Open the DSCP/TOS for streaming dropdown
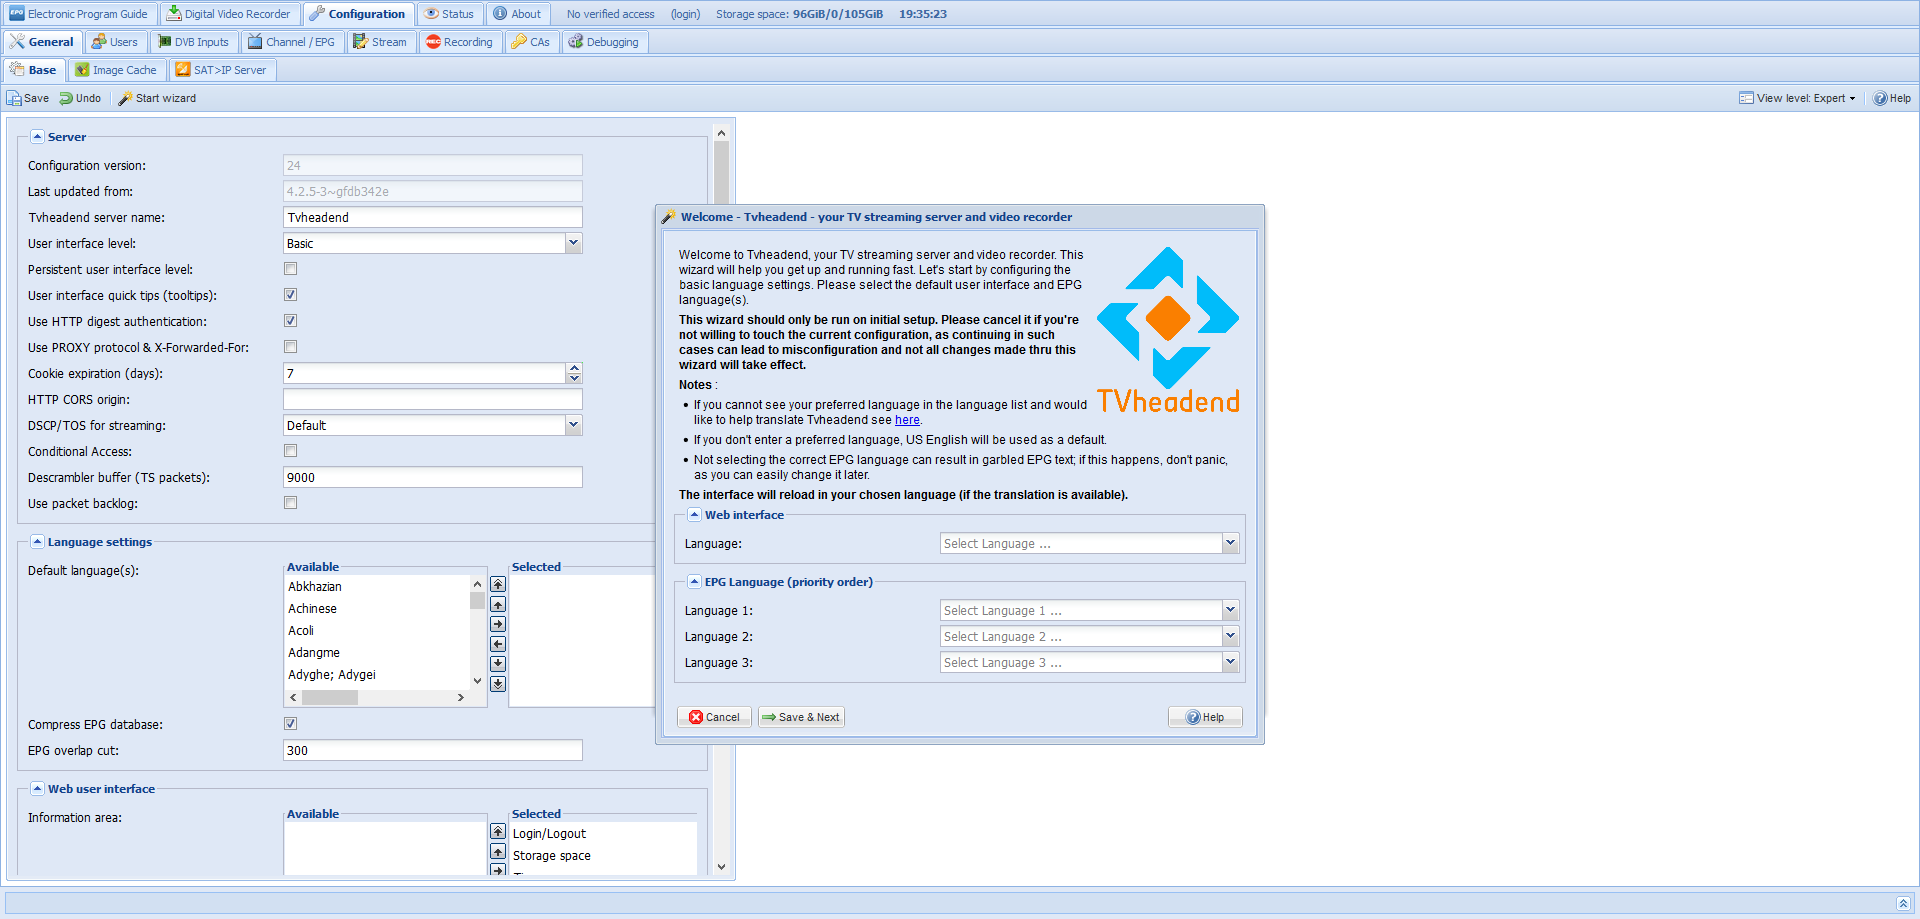Screen dimensions: 1920x919 [573, 425]
